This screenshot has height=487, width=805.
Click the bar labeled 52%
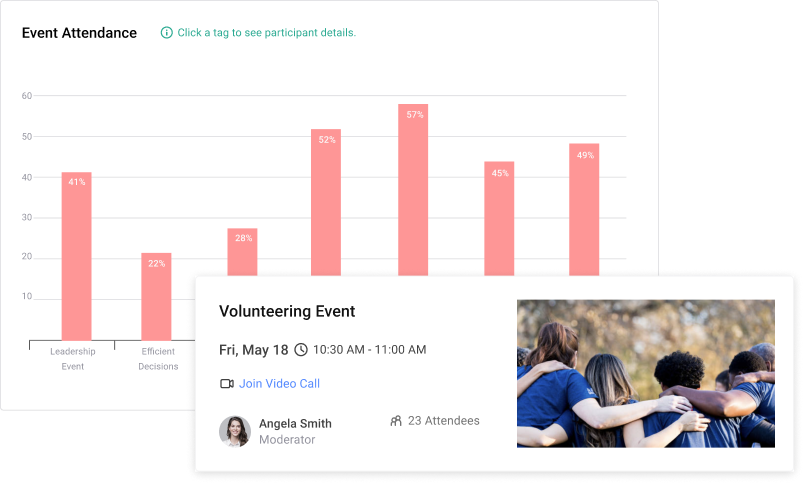coord(326,200)
